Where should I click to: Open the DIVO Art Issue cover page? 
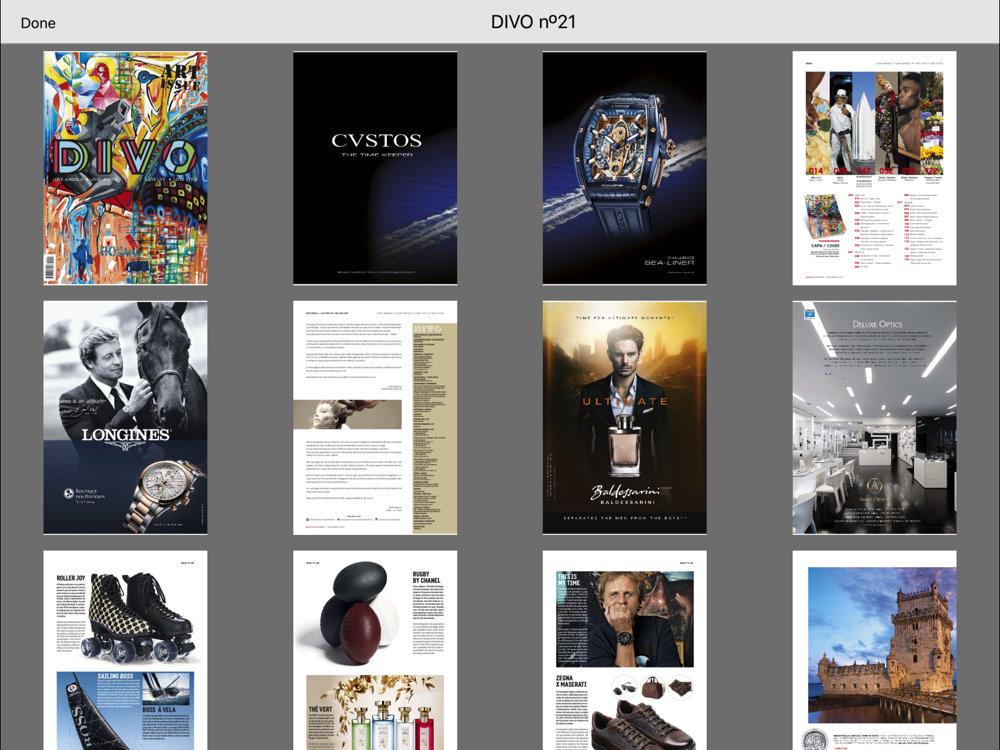coord(125,168)
